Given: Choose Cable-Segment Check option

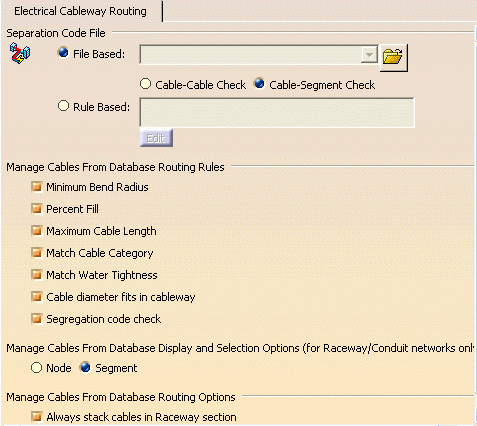Looking at the screenshot, I should coord(259,84).
